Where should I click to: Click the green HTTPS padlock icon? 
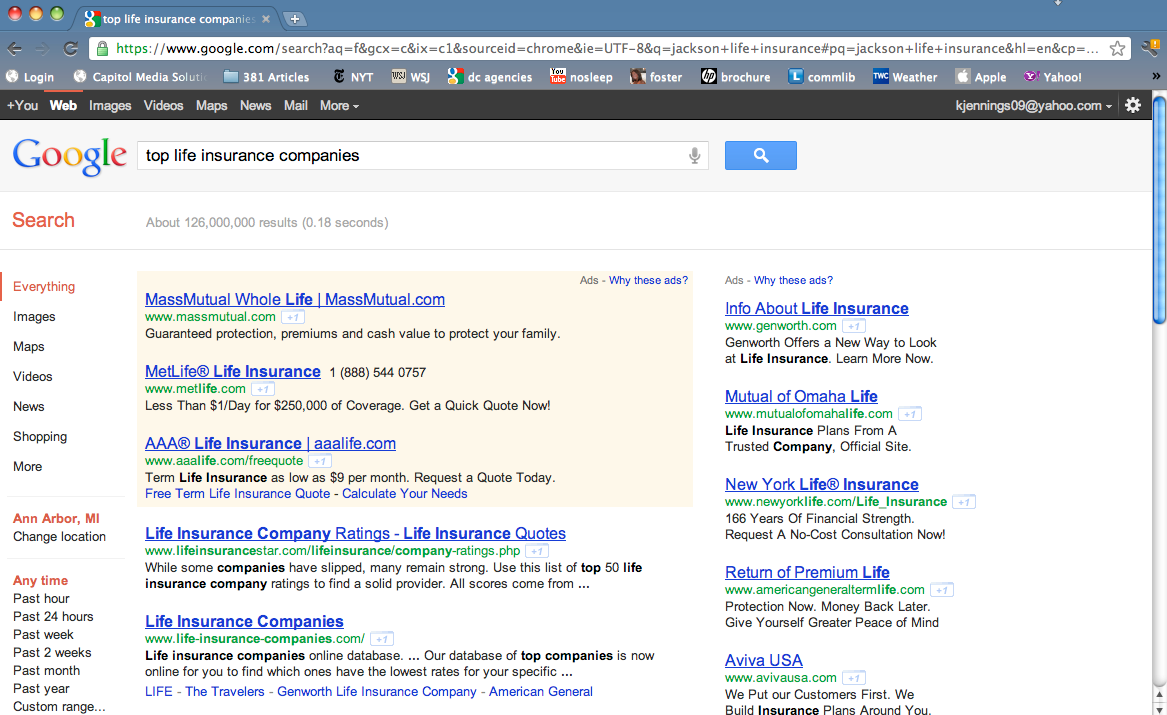[x=103, y=49]
